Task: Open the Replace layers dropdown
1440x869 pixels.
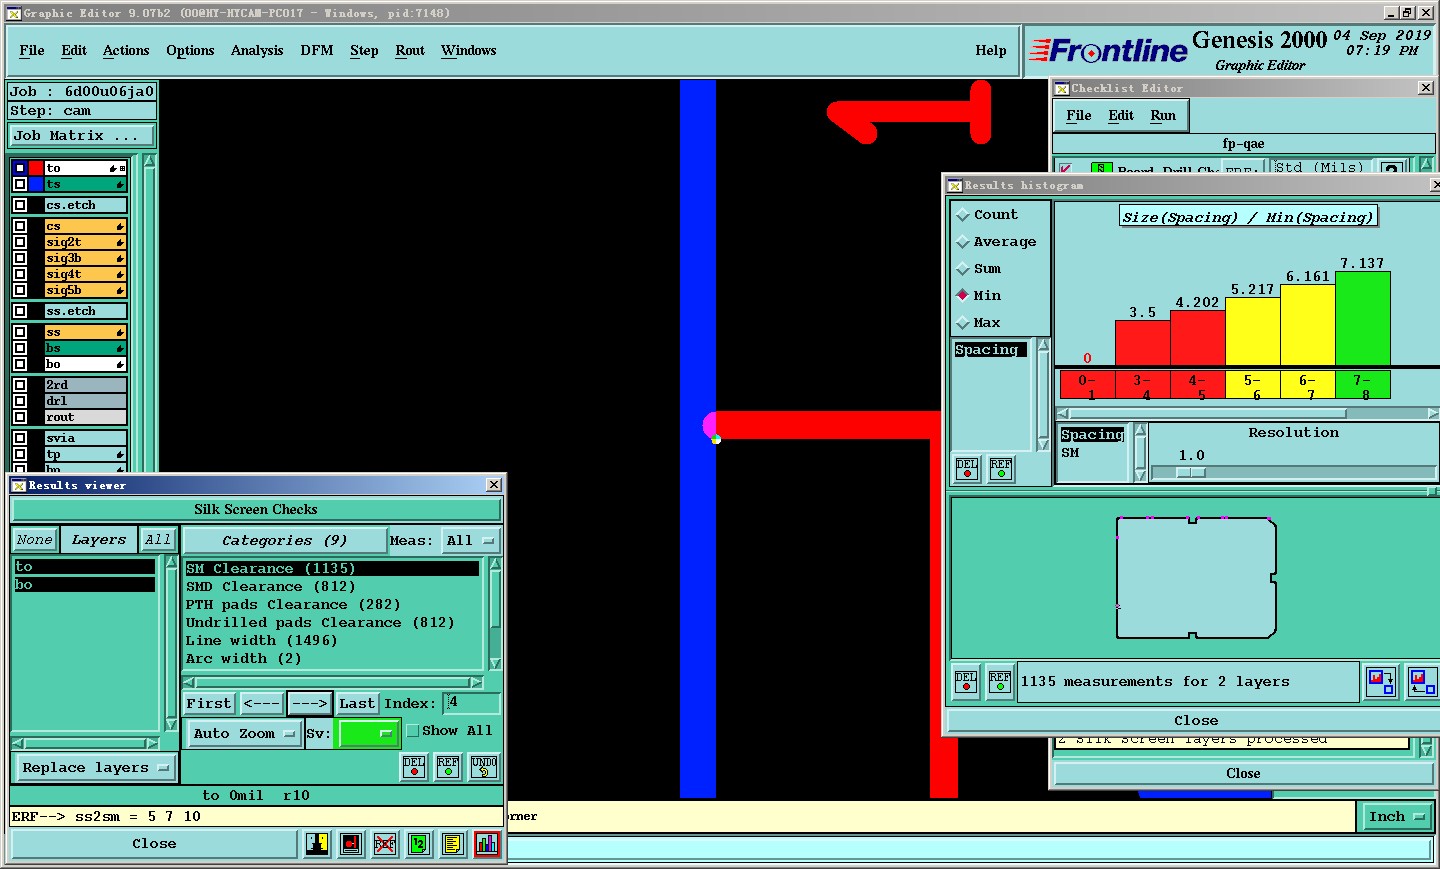Action: [x=95, y=768]
